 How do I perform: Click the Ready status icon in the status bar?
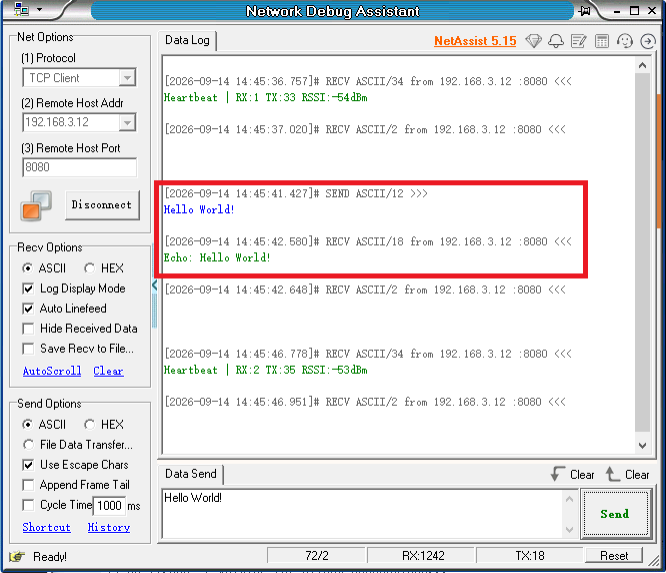point(17,556)
